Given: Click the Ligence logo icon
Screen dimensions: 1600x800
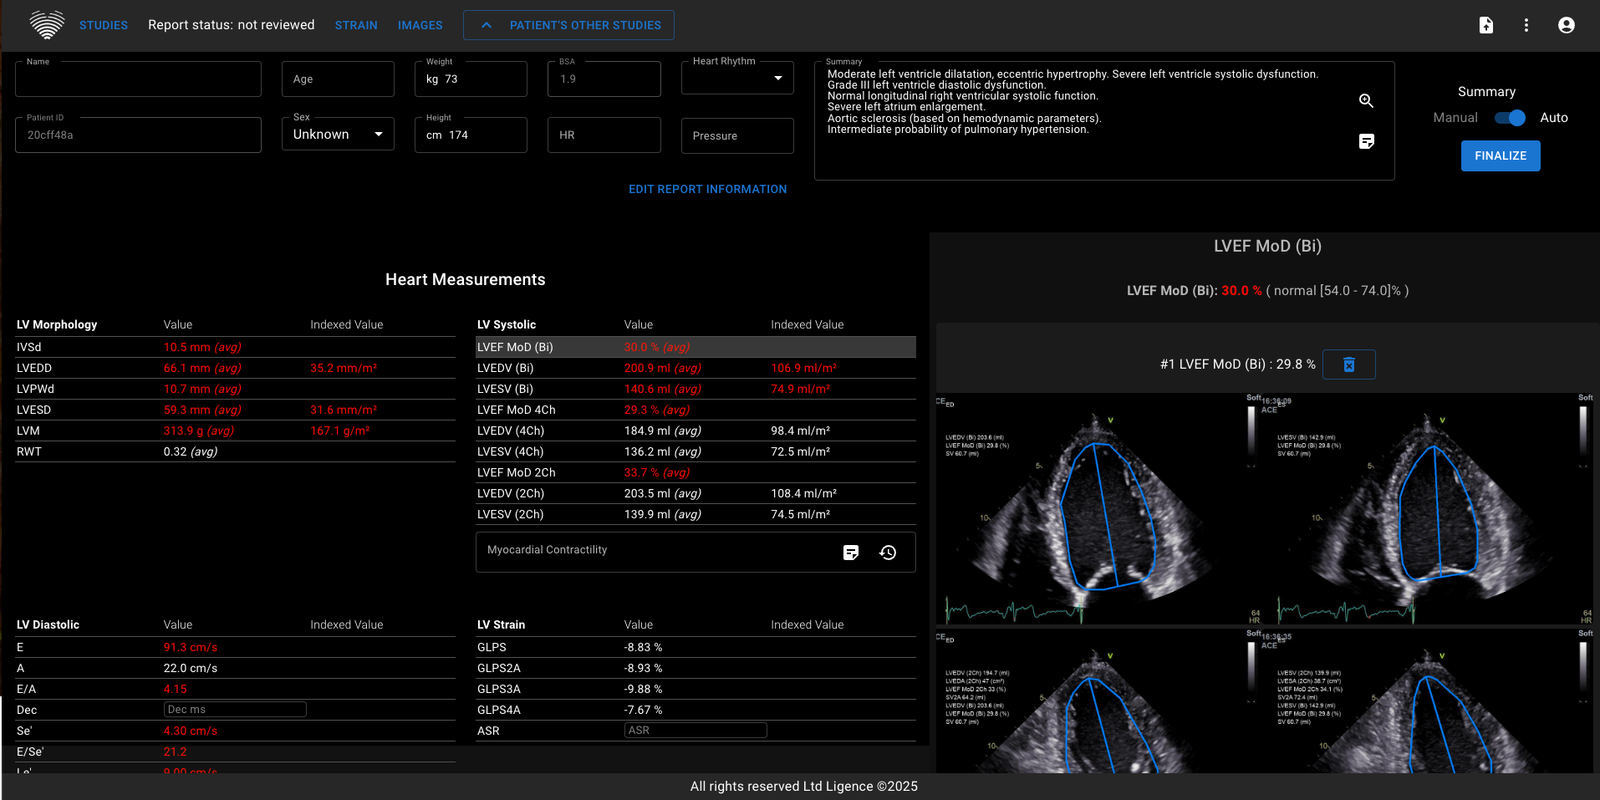Looking at the screenshot, I should [x=46, y=25].
